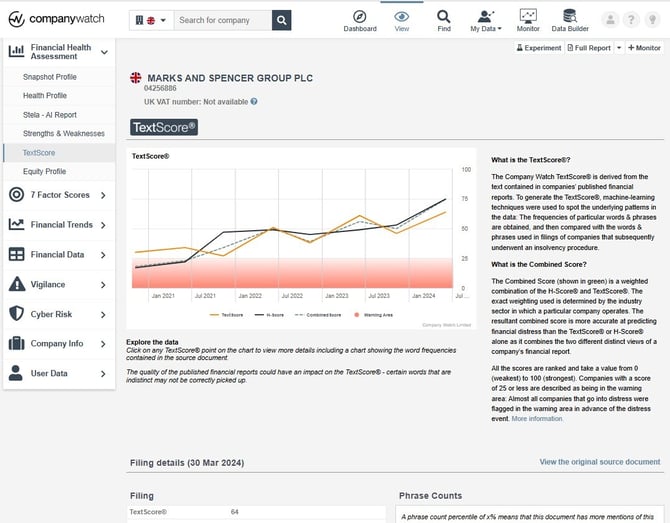Toggle the Warning Area legend entry
670x523 pixels.
(x=373, y=315)
